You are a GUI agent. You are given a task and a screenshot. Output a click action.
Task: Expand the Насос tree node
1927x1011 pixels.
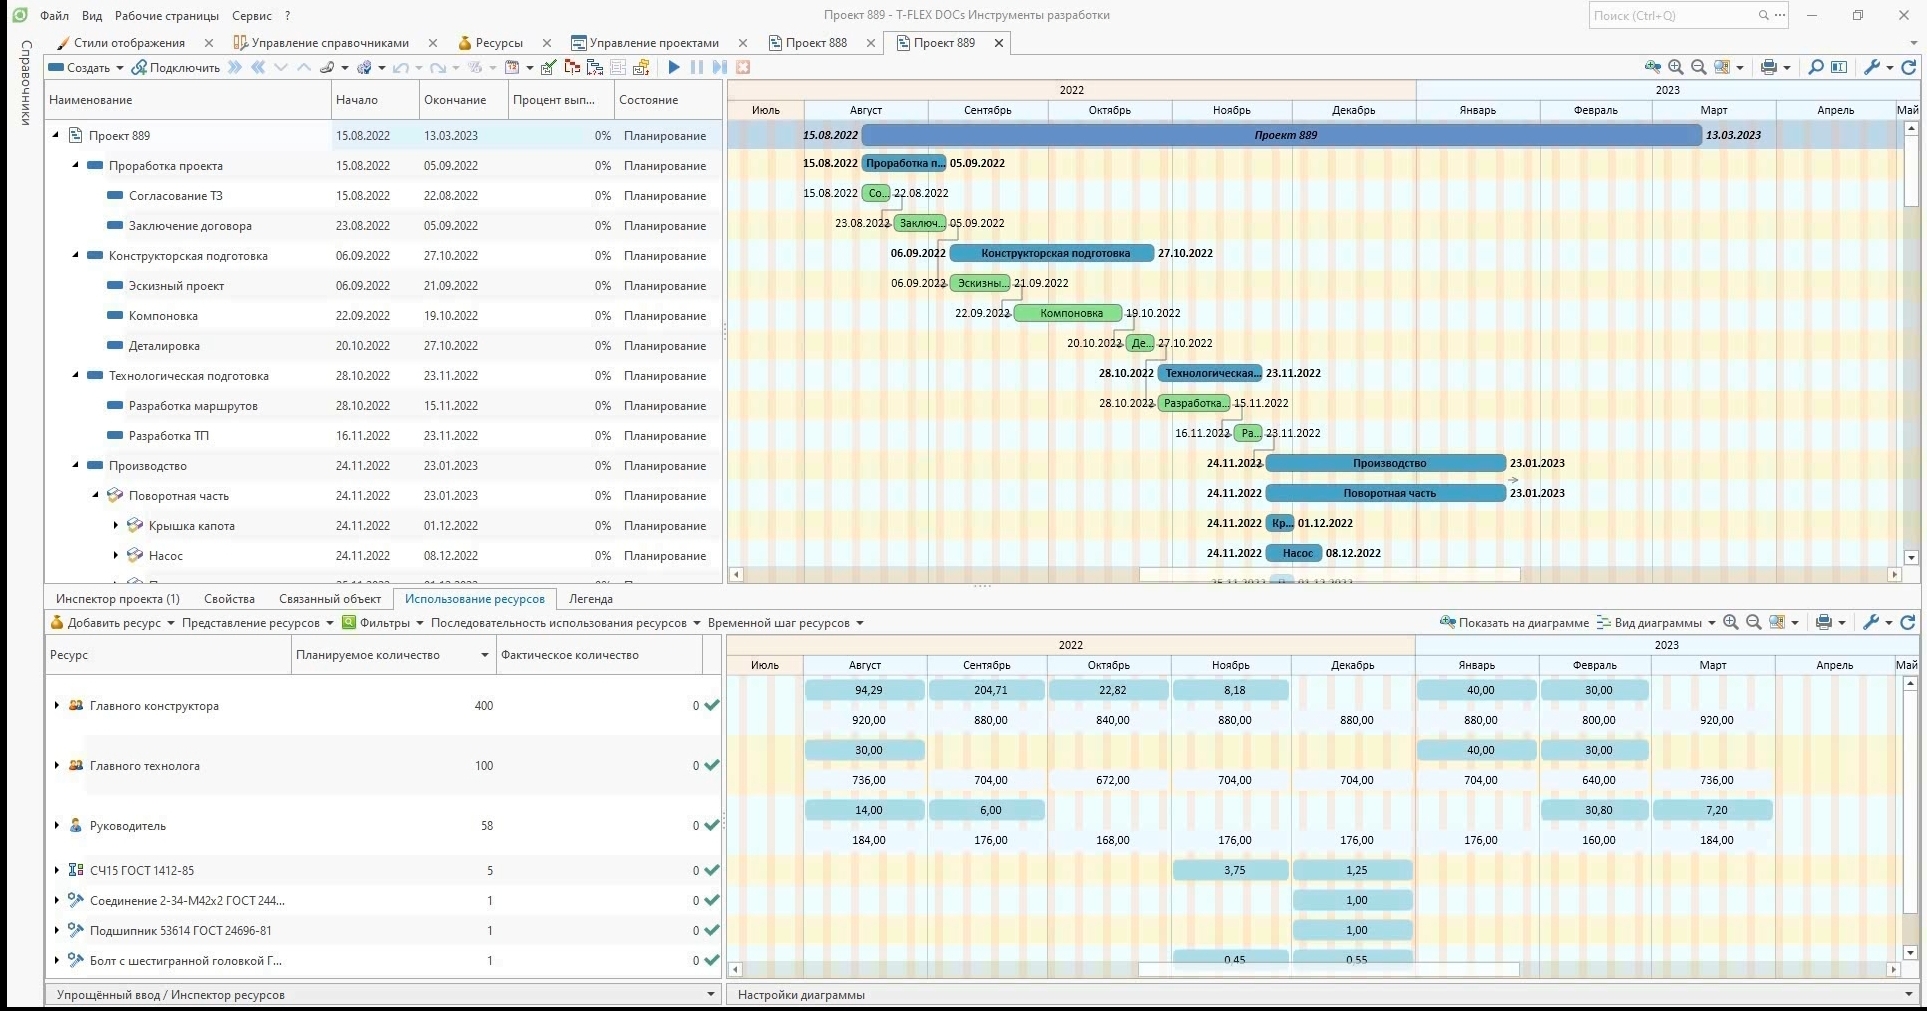(x=116, y=555)
